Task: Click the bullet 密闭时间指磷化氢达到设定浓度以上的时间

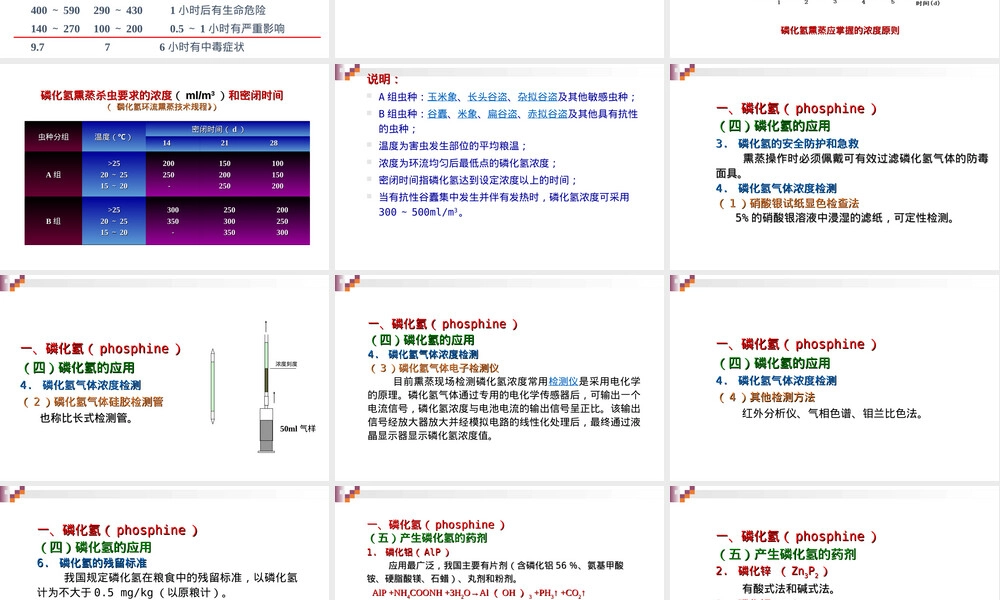Action: tap(478, 180)
